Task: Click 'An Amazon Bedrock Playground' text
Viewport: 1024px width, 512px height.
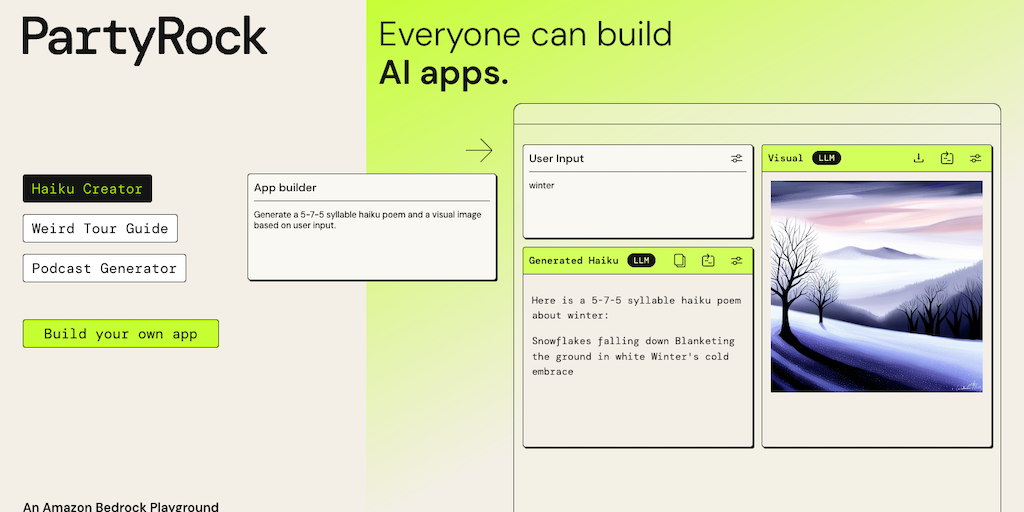Action: (121, 507)
